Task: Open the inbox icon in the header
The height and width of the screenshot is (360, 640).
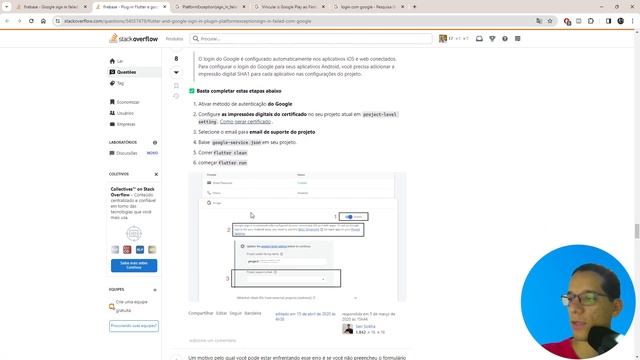Action: (479, 38)
